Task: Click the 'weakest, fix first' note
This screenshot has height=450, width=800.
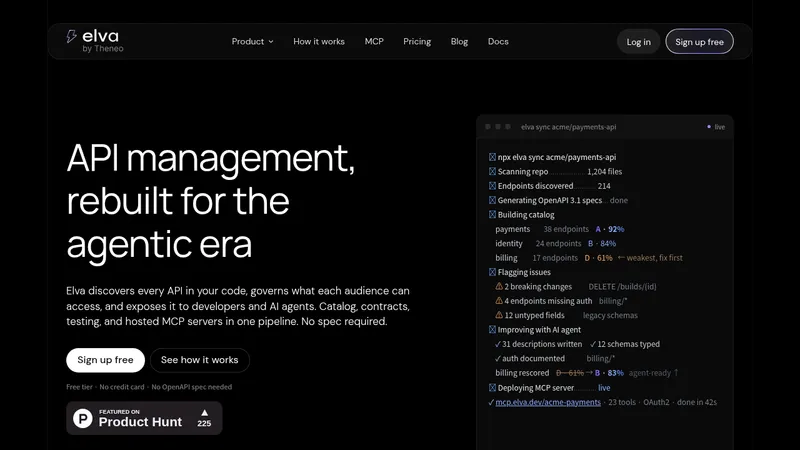Action: (655, 258)
